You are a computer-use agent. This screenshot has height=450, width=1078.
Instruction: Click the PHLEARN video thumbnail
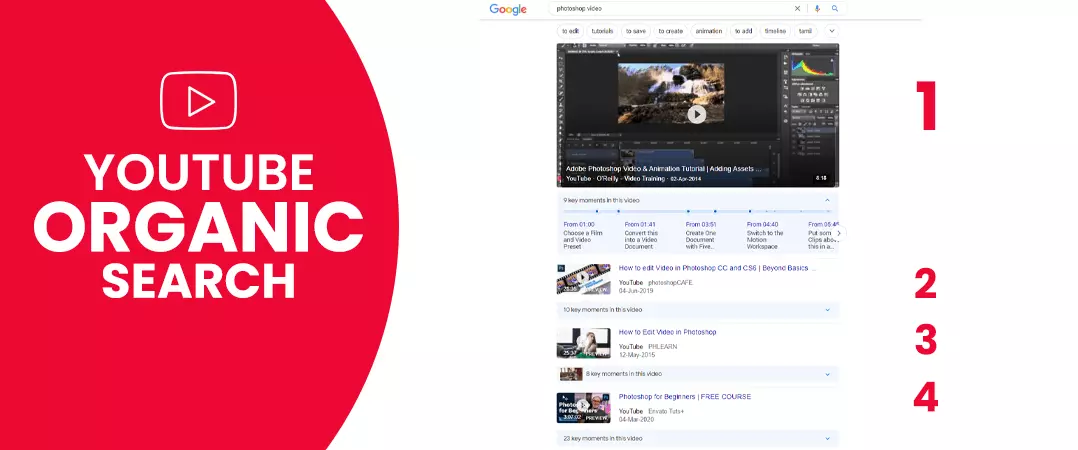tap(584, 343)
